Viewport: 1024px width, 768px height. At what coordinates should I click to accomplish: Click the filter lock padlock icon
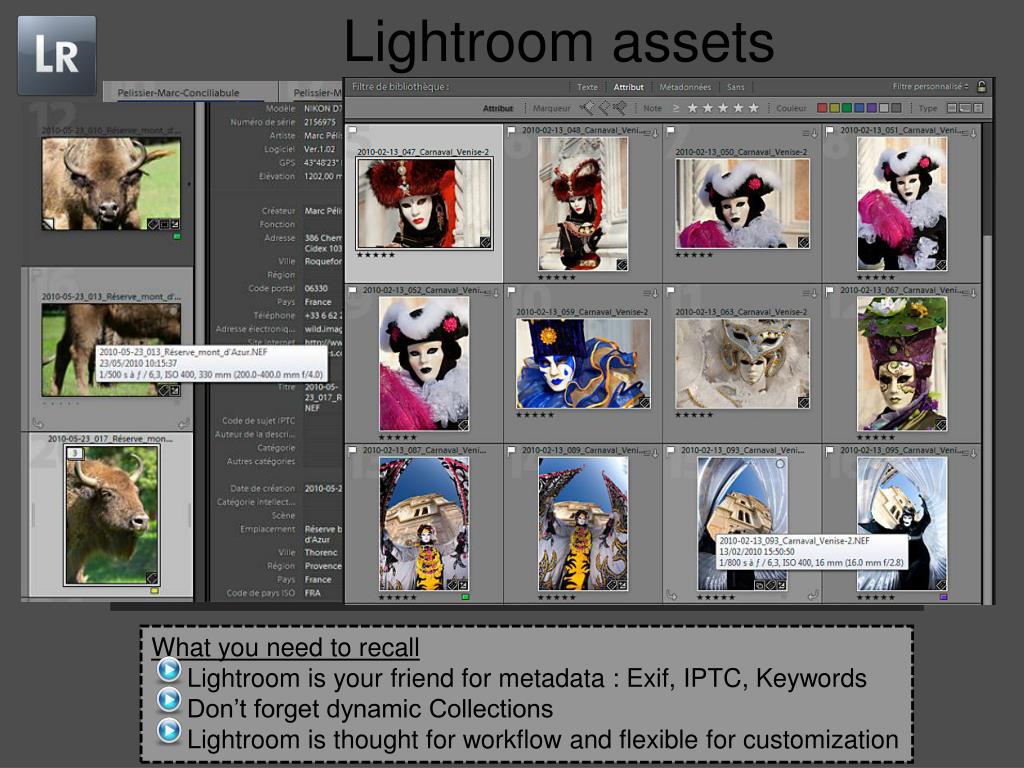pos(982,87)
